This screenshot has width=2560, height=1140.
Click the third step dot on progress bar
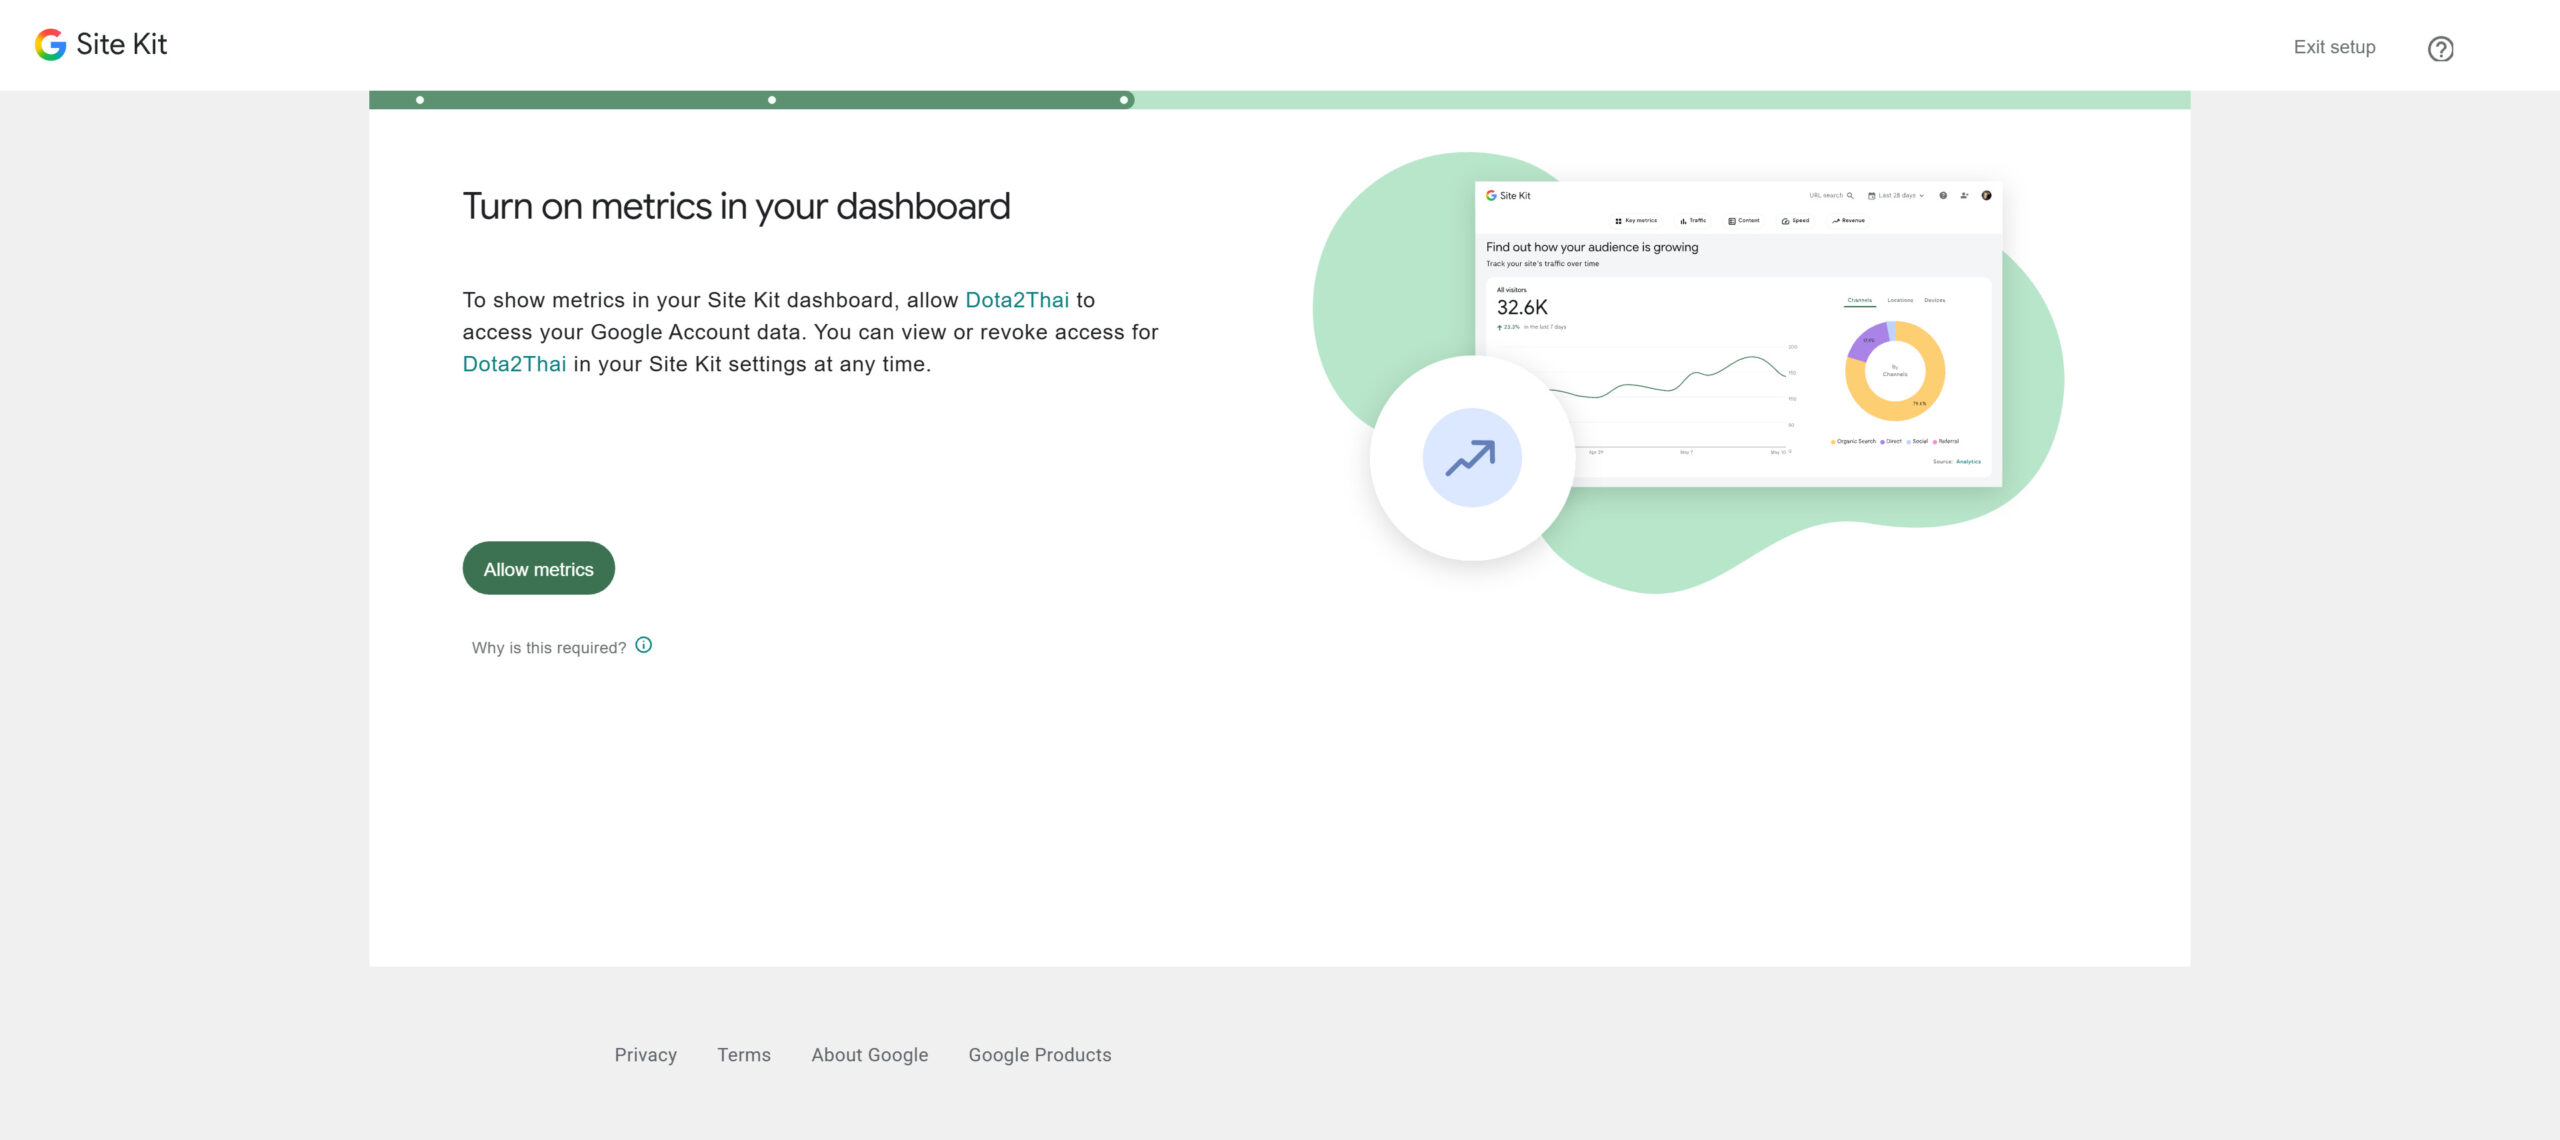point(1124,100)
